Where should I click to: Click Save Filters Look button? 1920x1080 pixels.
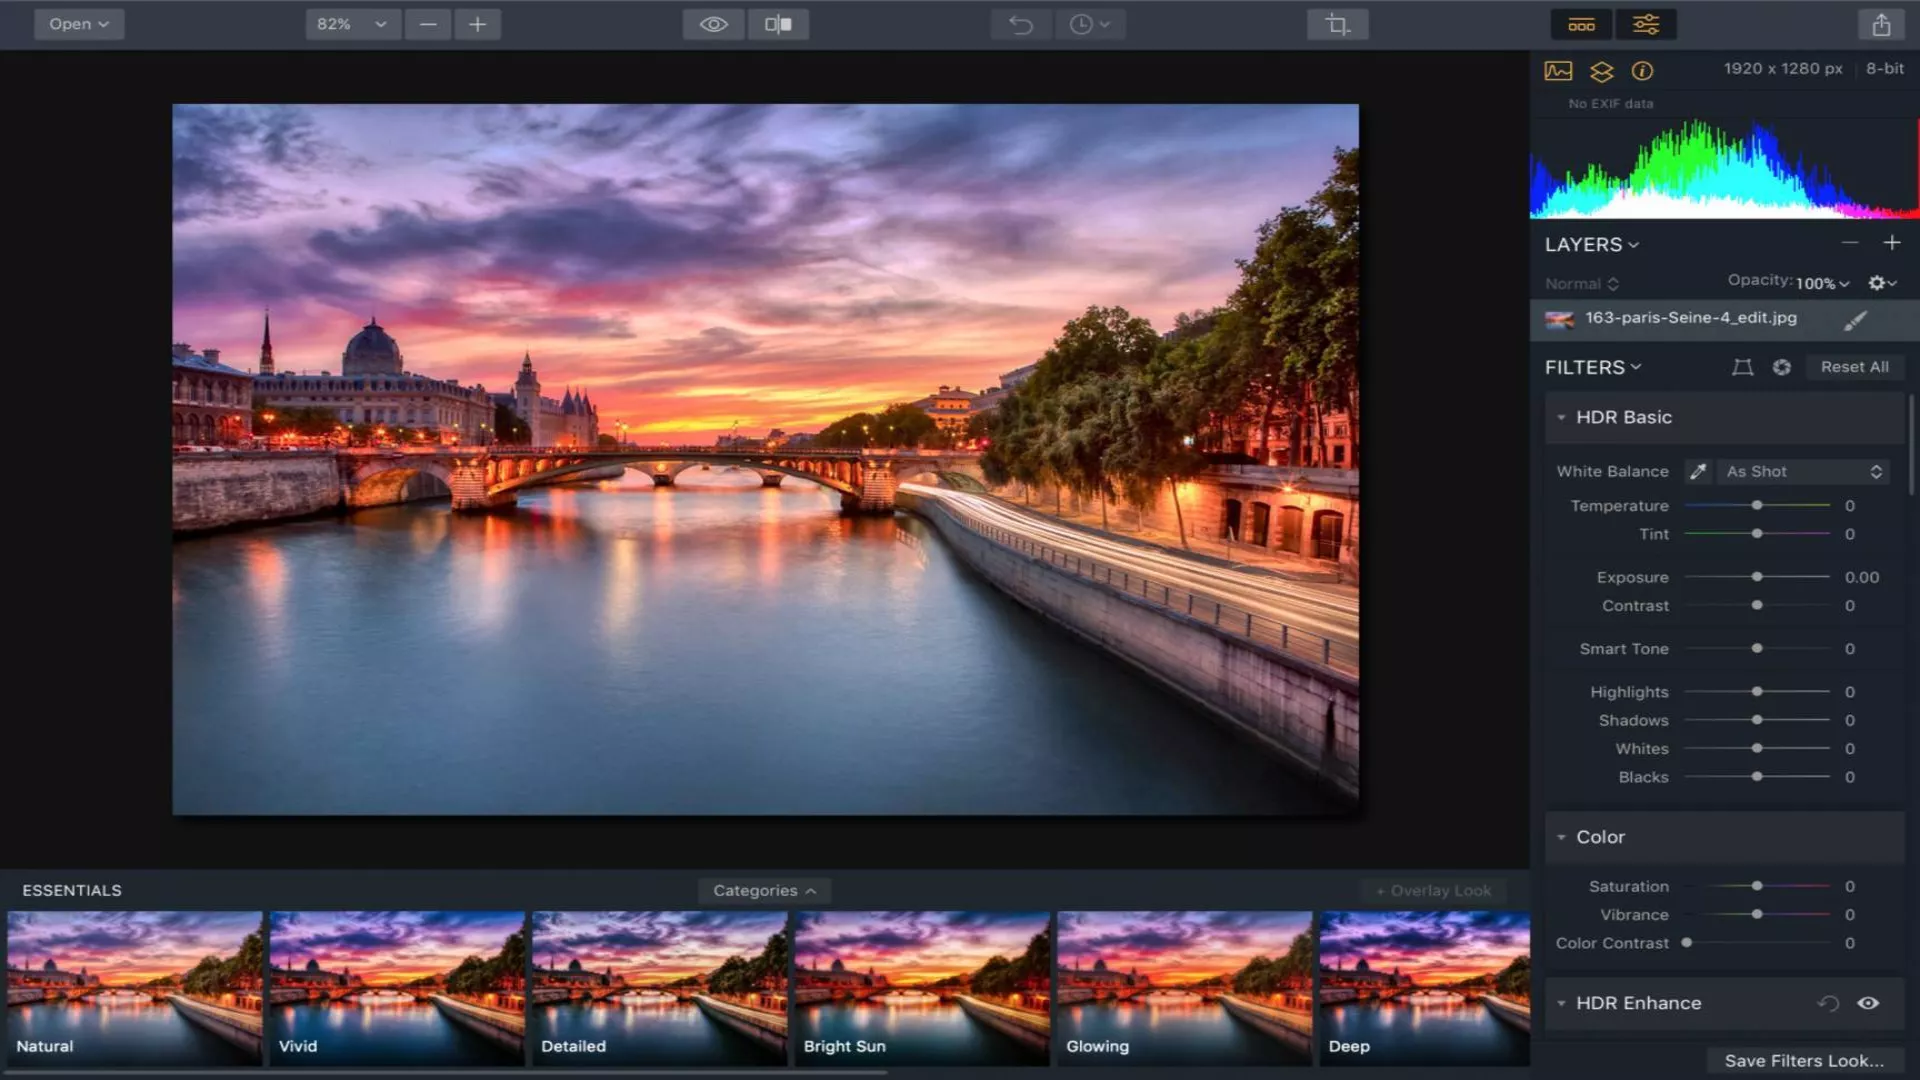pos(1803,1061)
